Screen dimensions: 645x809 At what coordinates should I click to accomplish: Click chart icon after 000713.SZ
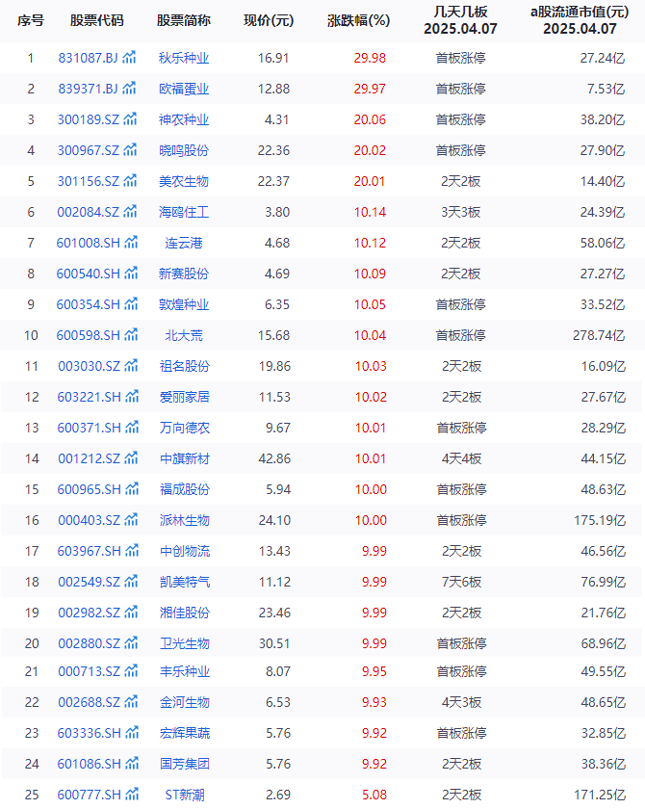tap(132, 671)
